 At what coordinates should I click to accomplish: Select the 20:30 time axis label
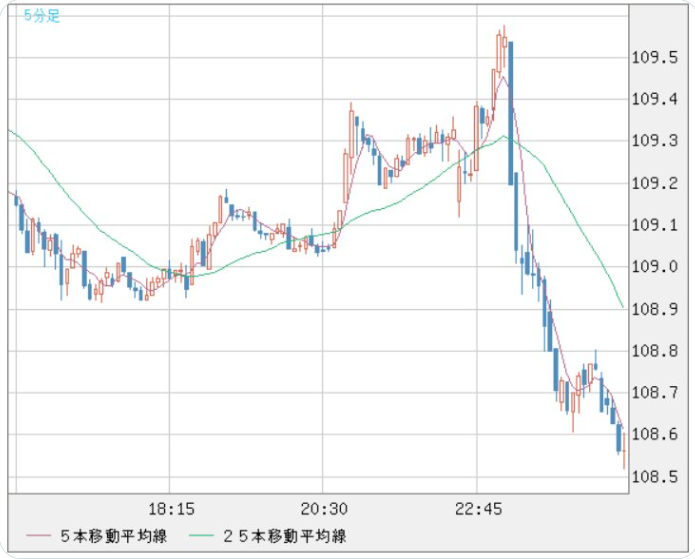324,508
